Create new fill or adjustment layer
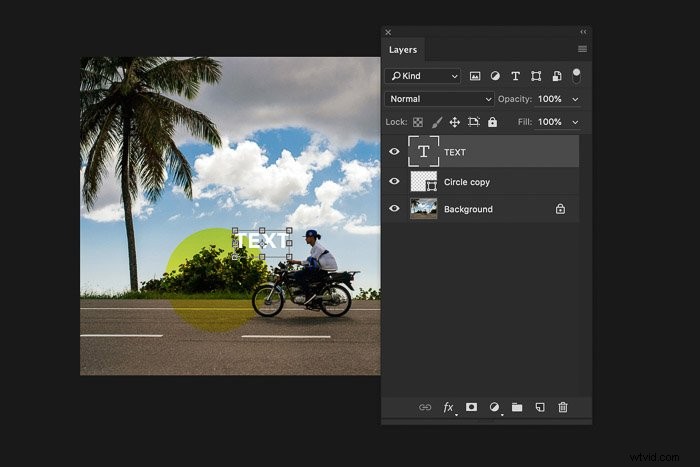The height and width of the screenshot is (467, 700). 494,407
